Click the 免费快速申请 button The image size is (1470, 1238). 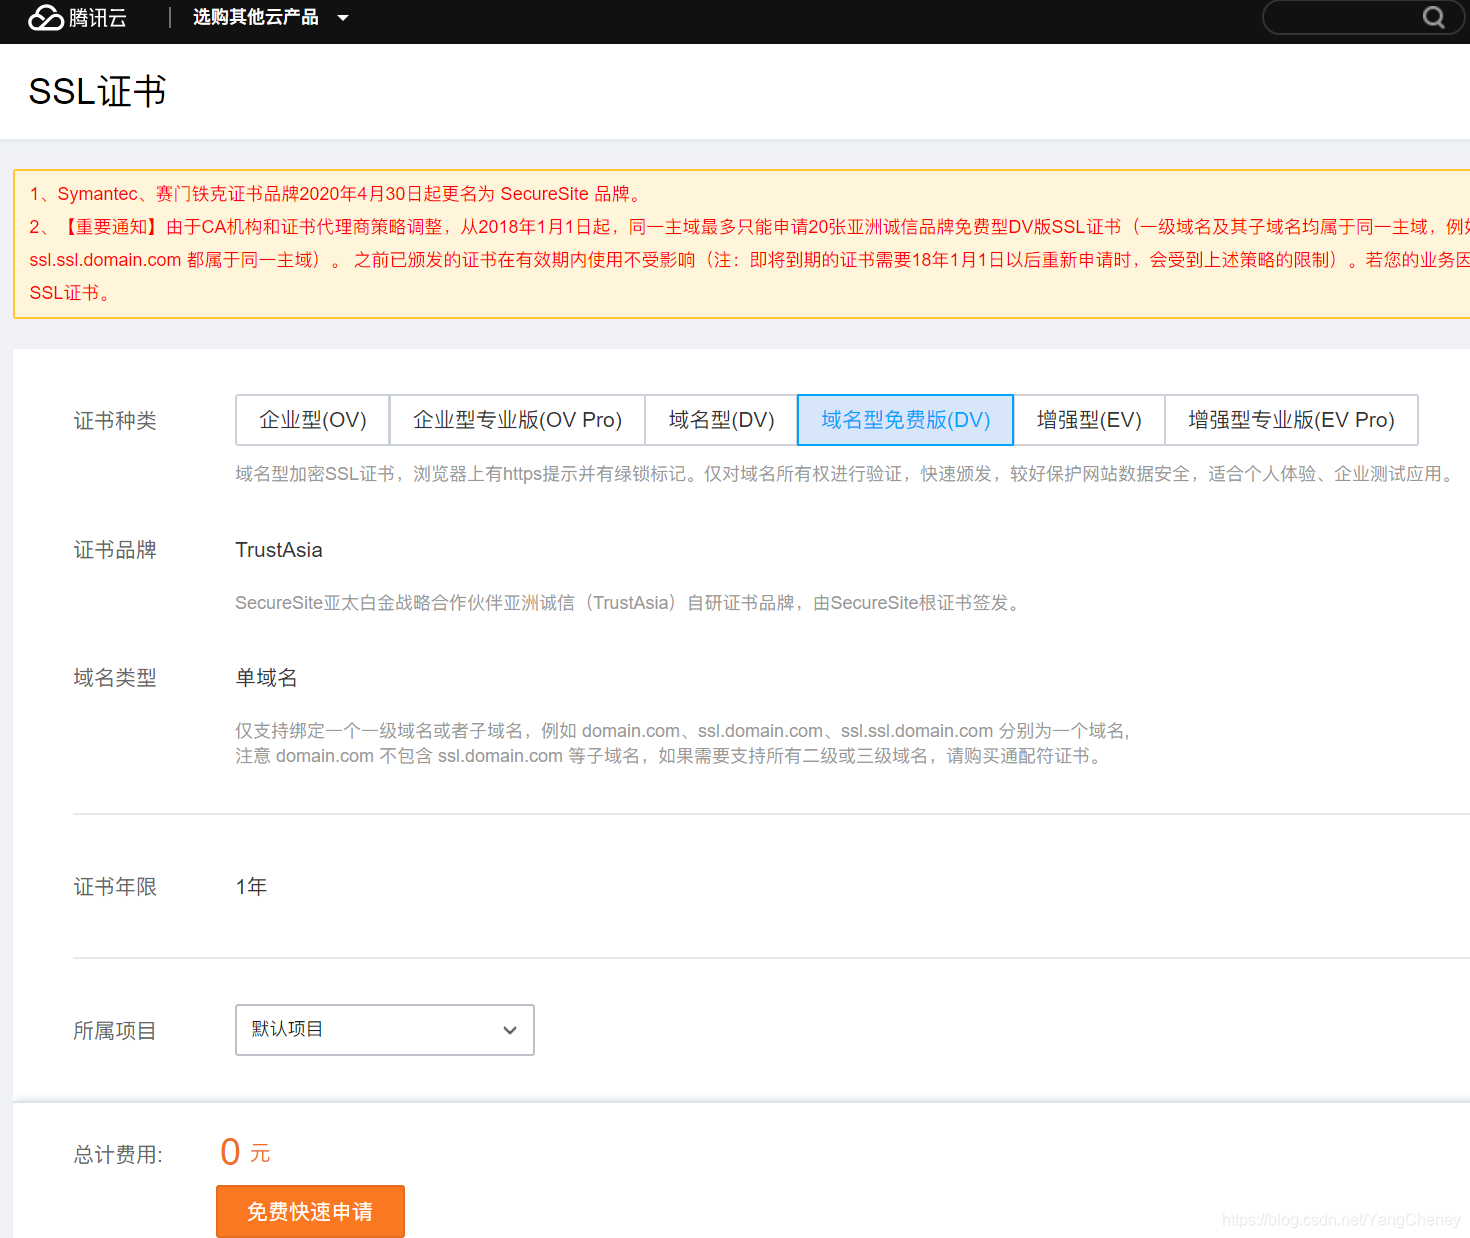[310, 1212]
